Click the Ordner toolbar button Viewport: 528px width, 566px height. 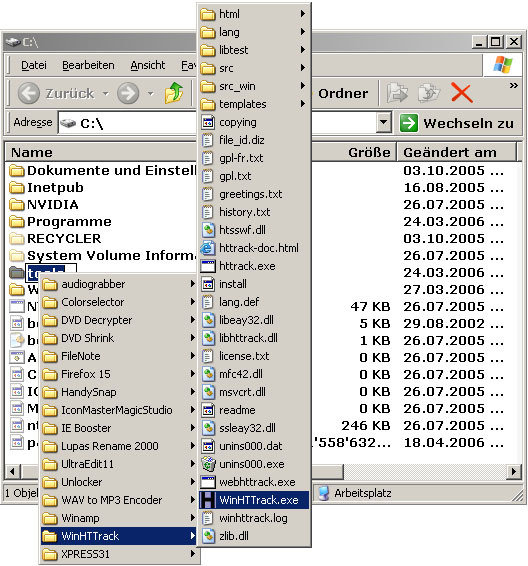343,93
